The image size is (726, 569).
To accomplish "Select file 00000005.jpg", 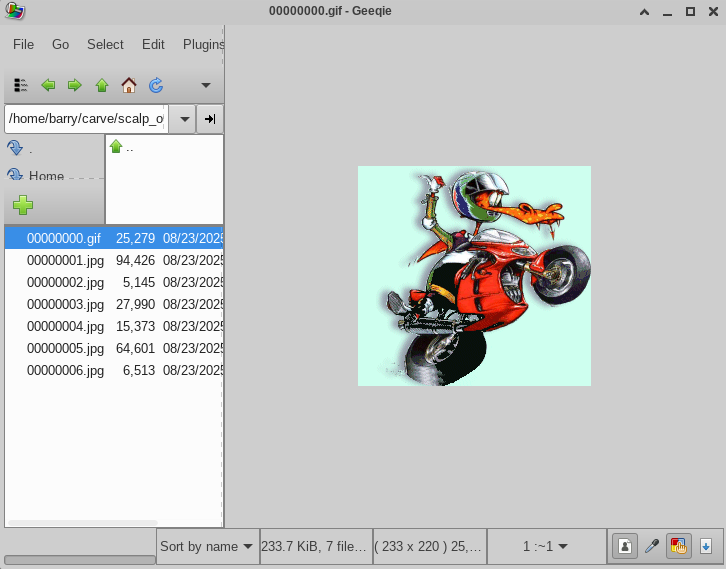I will (114, 348).
